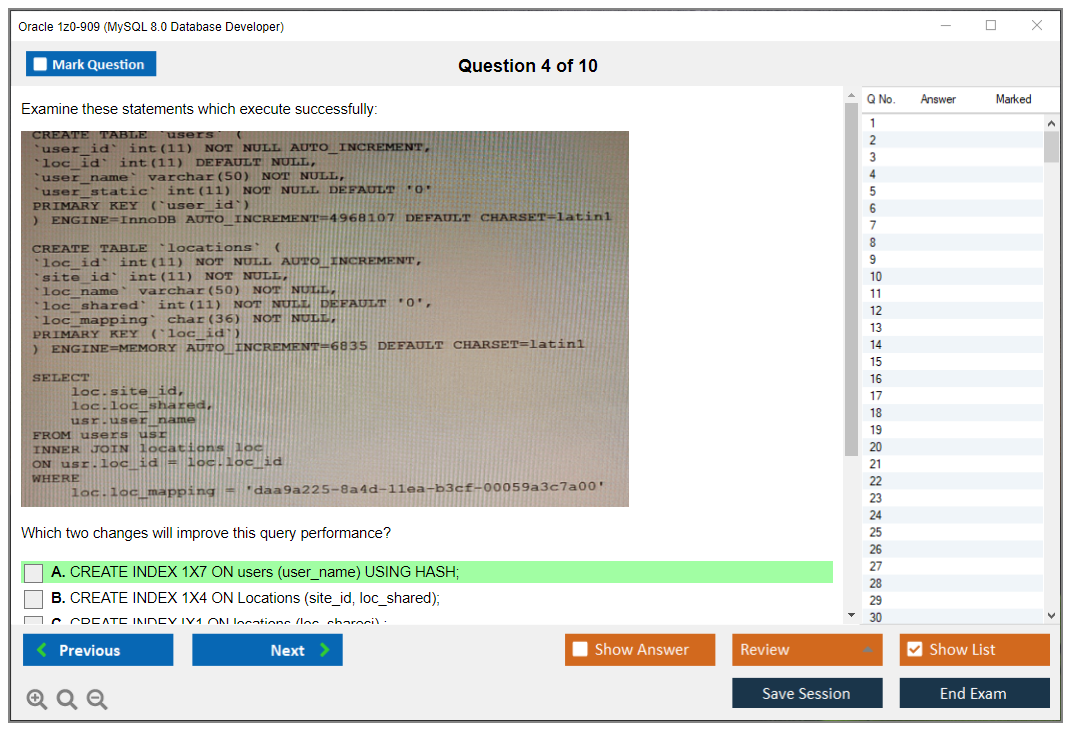Go to the Next question

coord(267,651)
